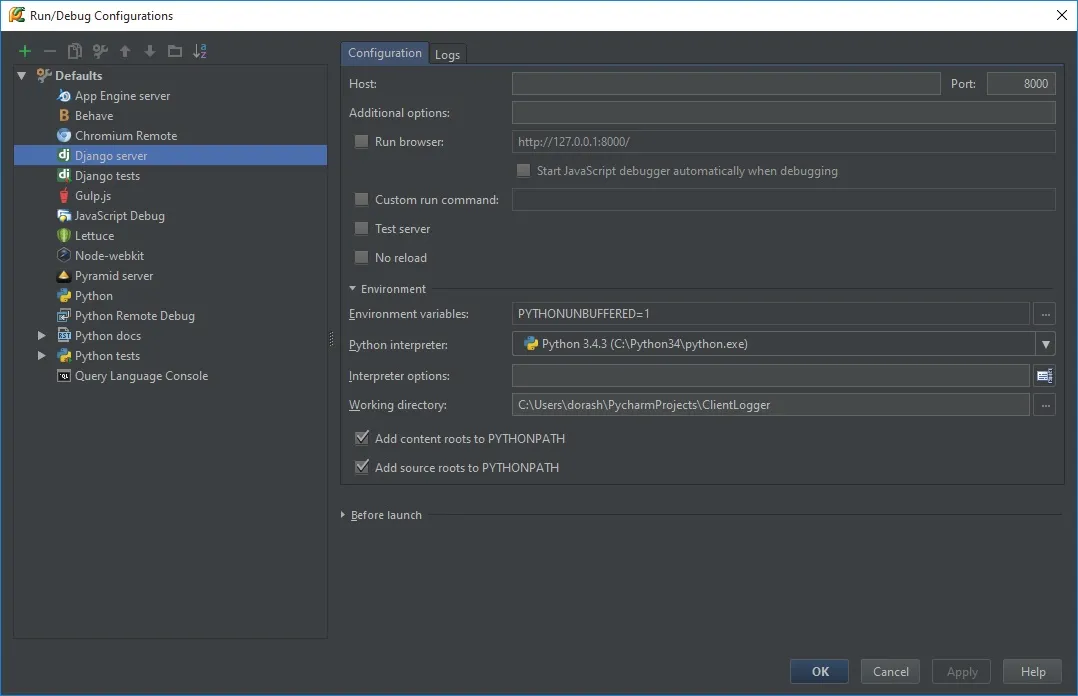Click the Working directory path field

pyautogui.click(x=771, y=405)
